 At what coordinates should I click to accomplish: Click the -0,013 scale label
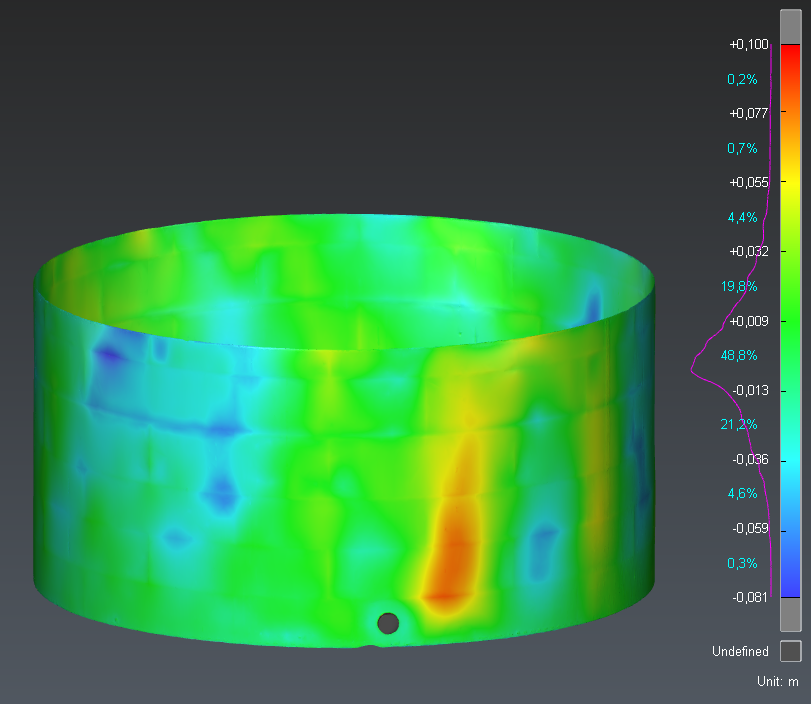pos(749,390)
